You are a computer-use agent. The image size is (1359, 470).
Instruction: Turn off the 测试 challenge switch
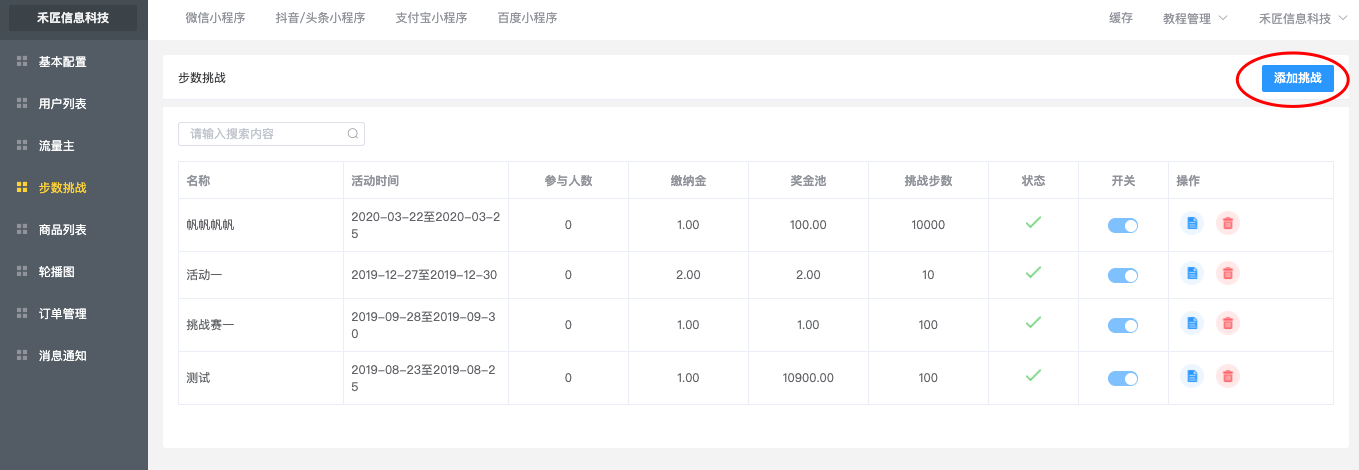1123,378
